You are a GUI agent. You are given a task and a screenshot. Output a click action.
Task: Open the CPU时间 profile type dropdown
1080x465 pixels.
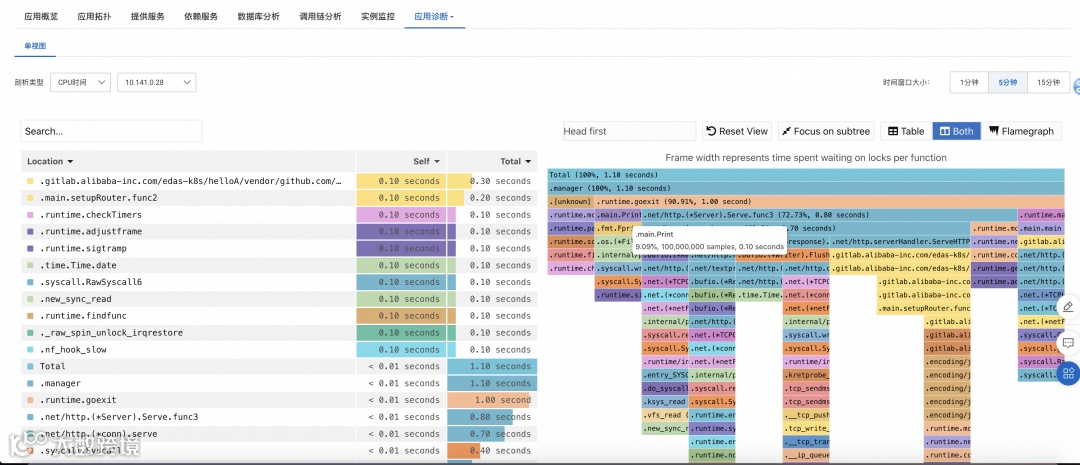click(x=80, y=83)
